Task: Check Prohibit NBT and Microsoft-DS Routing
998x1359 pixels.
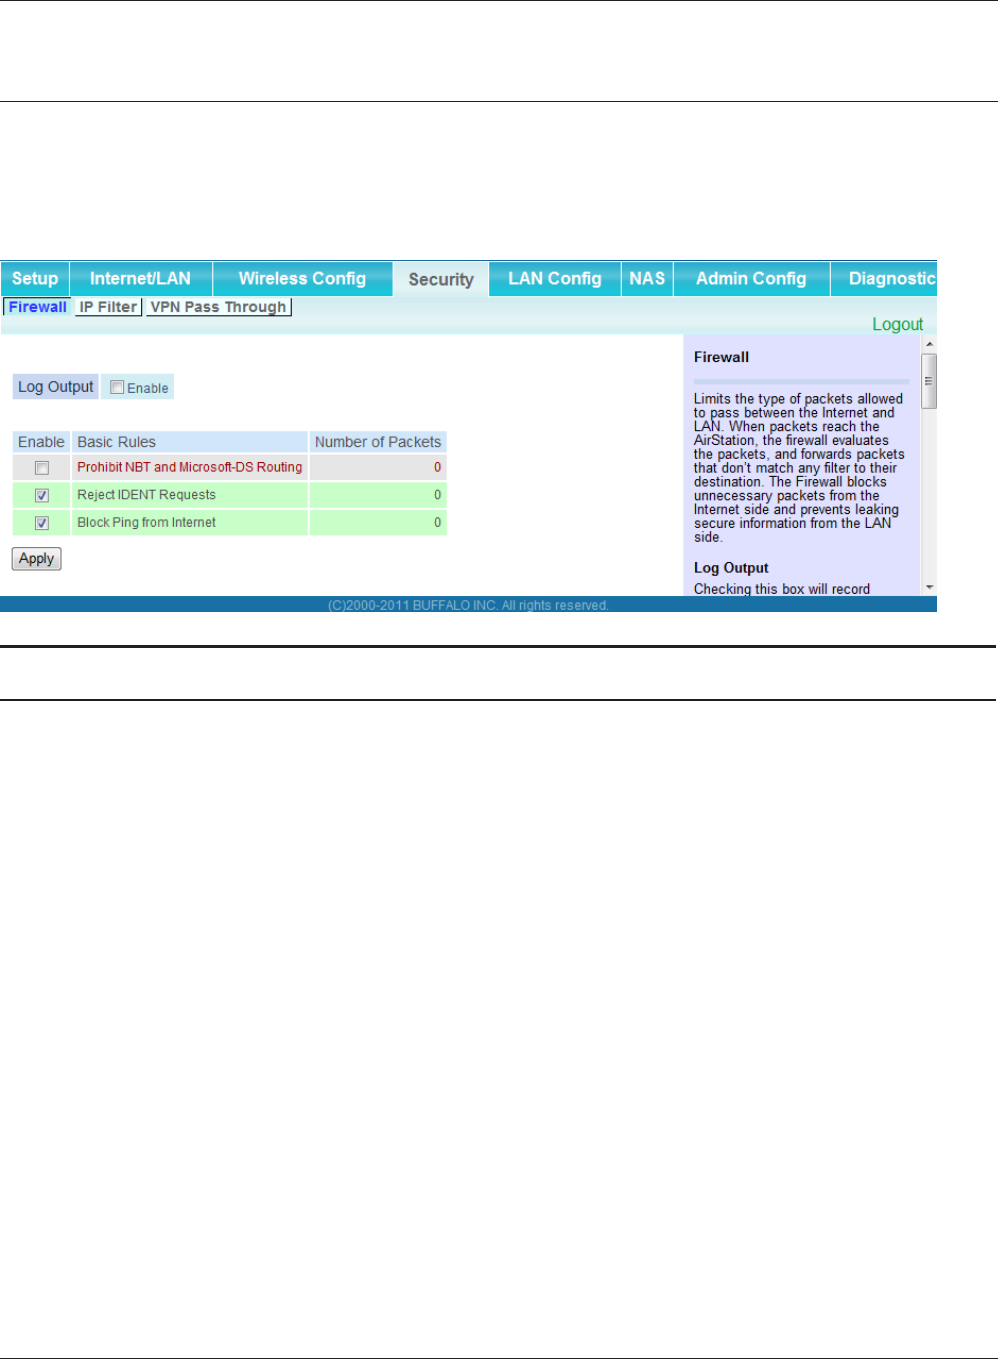Action: 42,468
